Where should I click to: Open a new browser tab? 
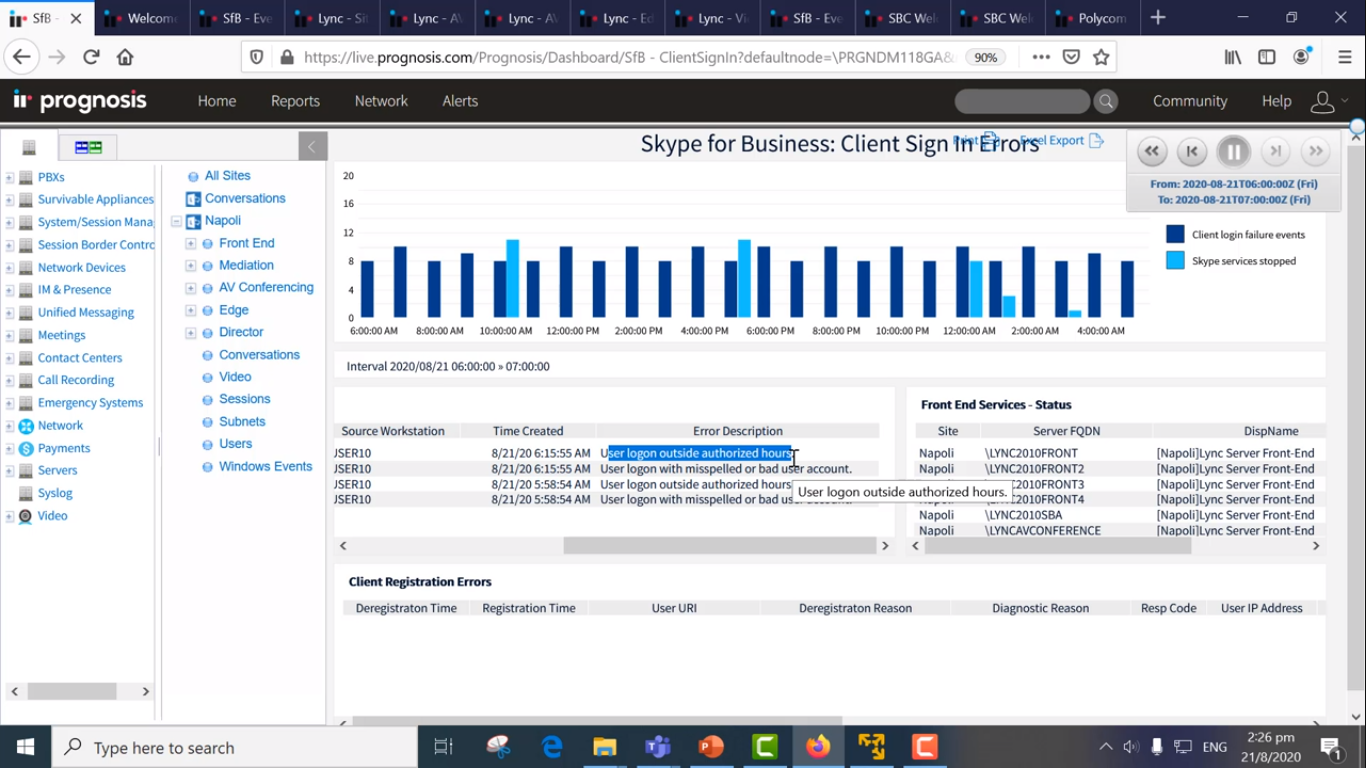click(1158, 17)
